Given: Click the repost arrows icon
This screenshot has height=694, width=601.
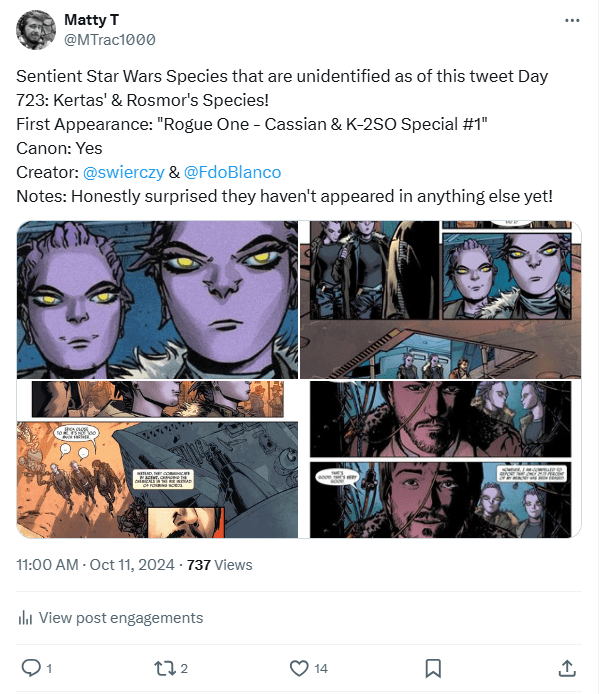Looking at the screenshot, I should point(164,667).
